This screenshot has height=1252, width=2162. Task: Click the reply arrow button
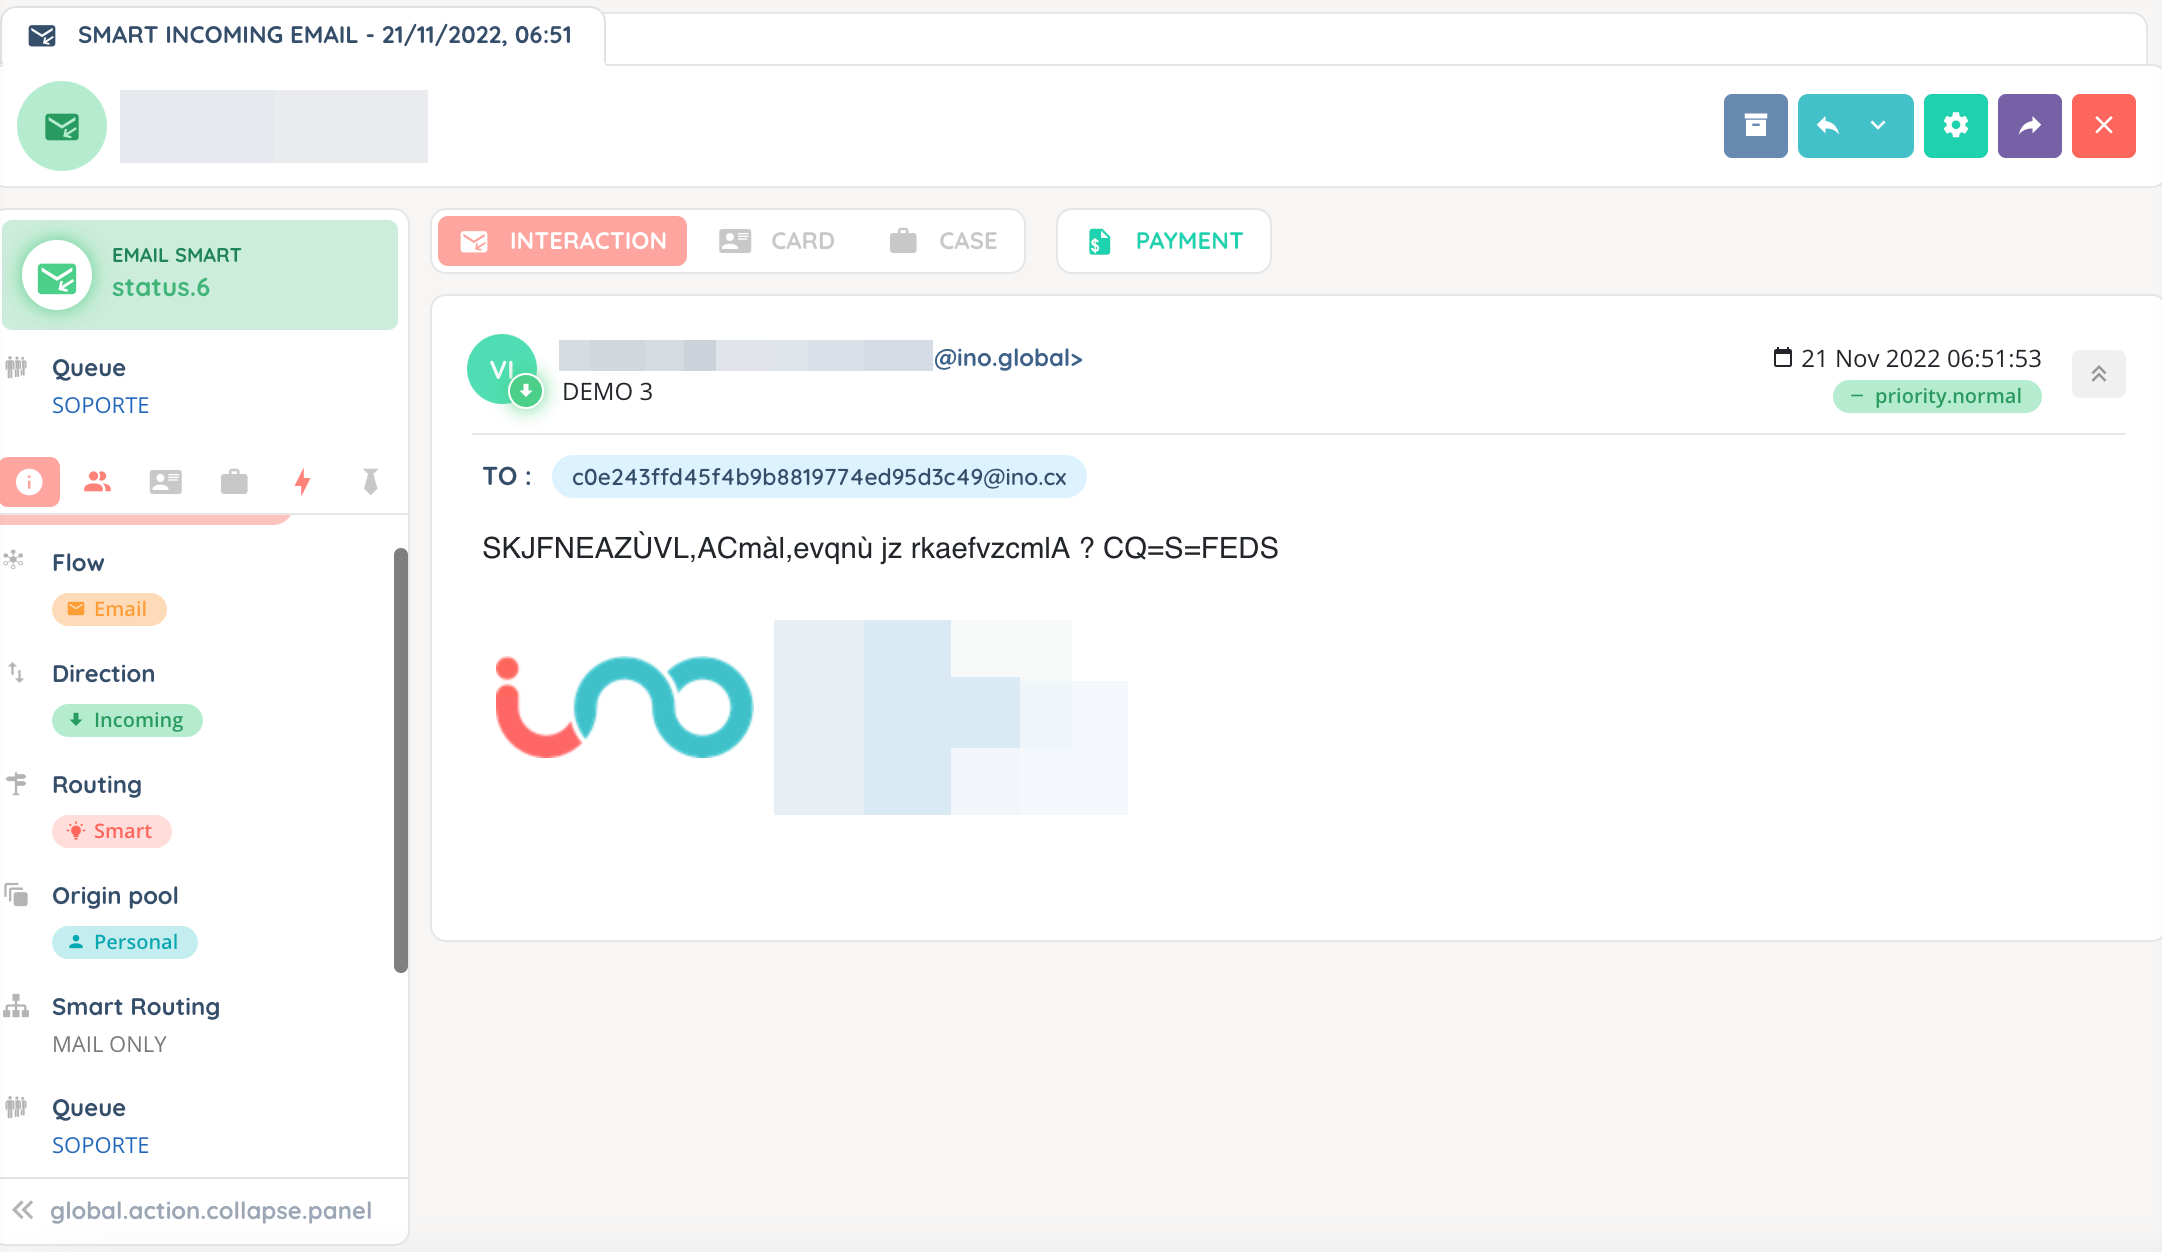tap(1828, 126)
